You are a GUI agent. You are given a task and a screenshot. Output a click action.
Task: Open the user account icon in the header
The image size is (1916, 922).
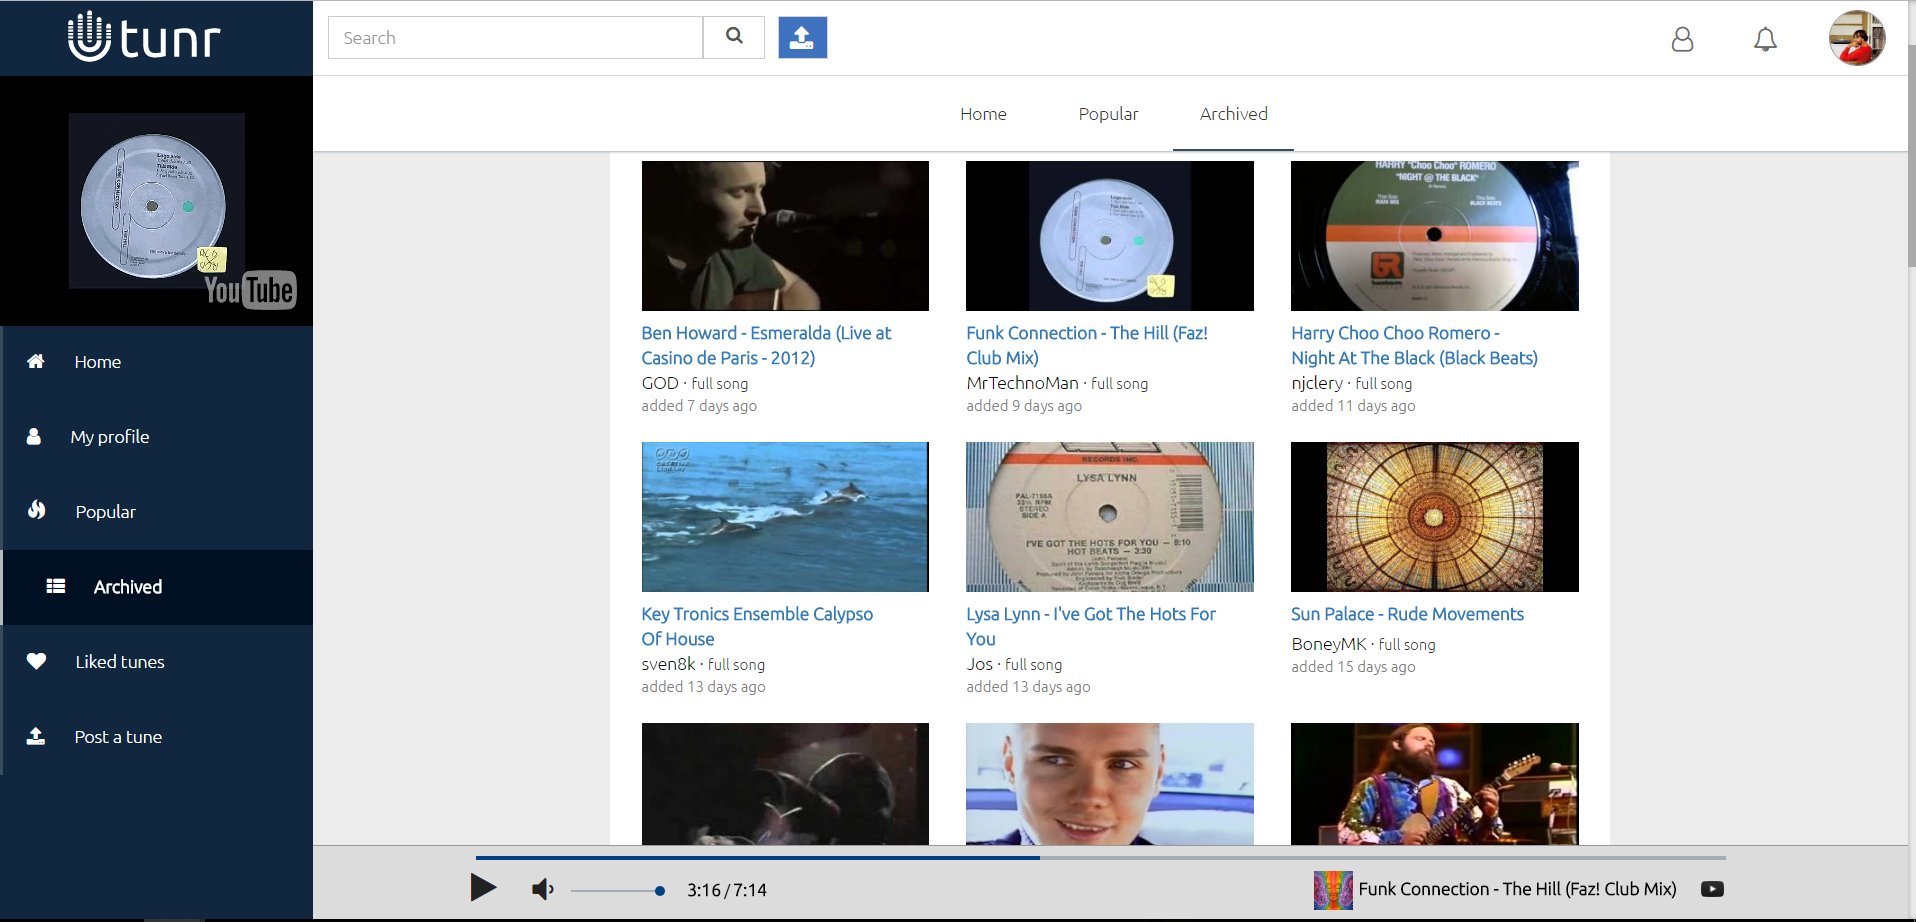[1682, 39]
